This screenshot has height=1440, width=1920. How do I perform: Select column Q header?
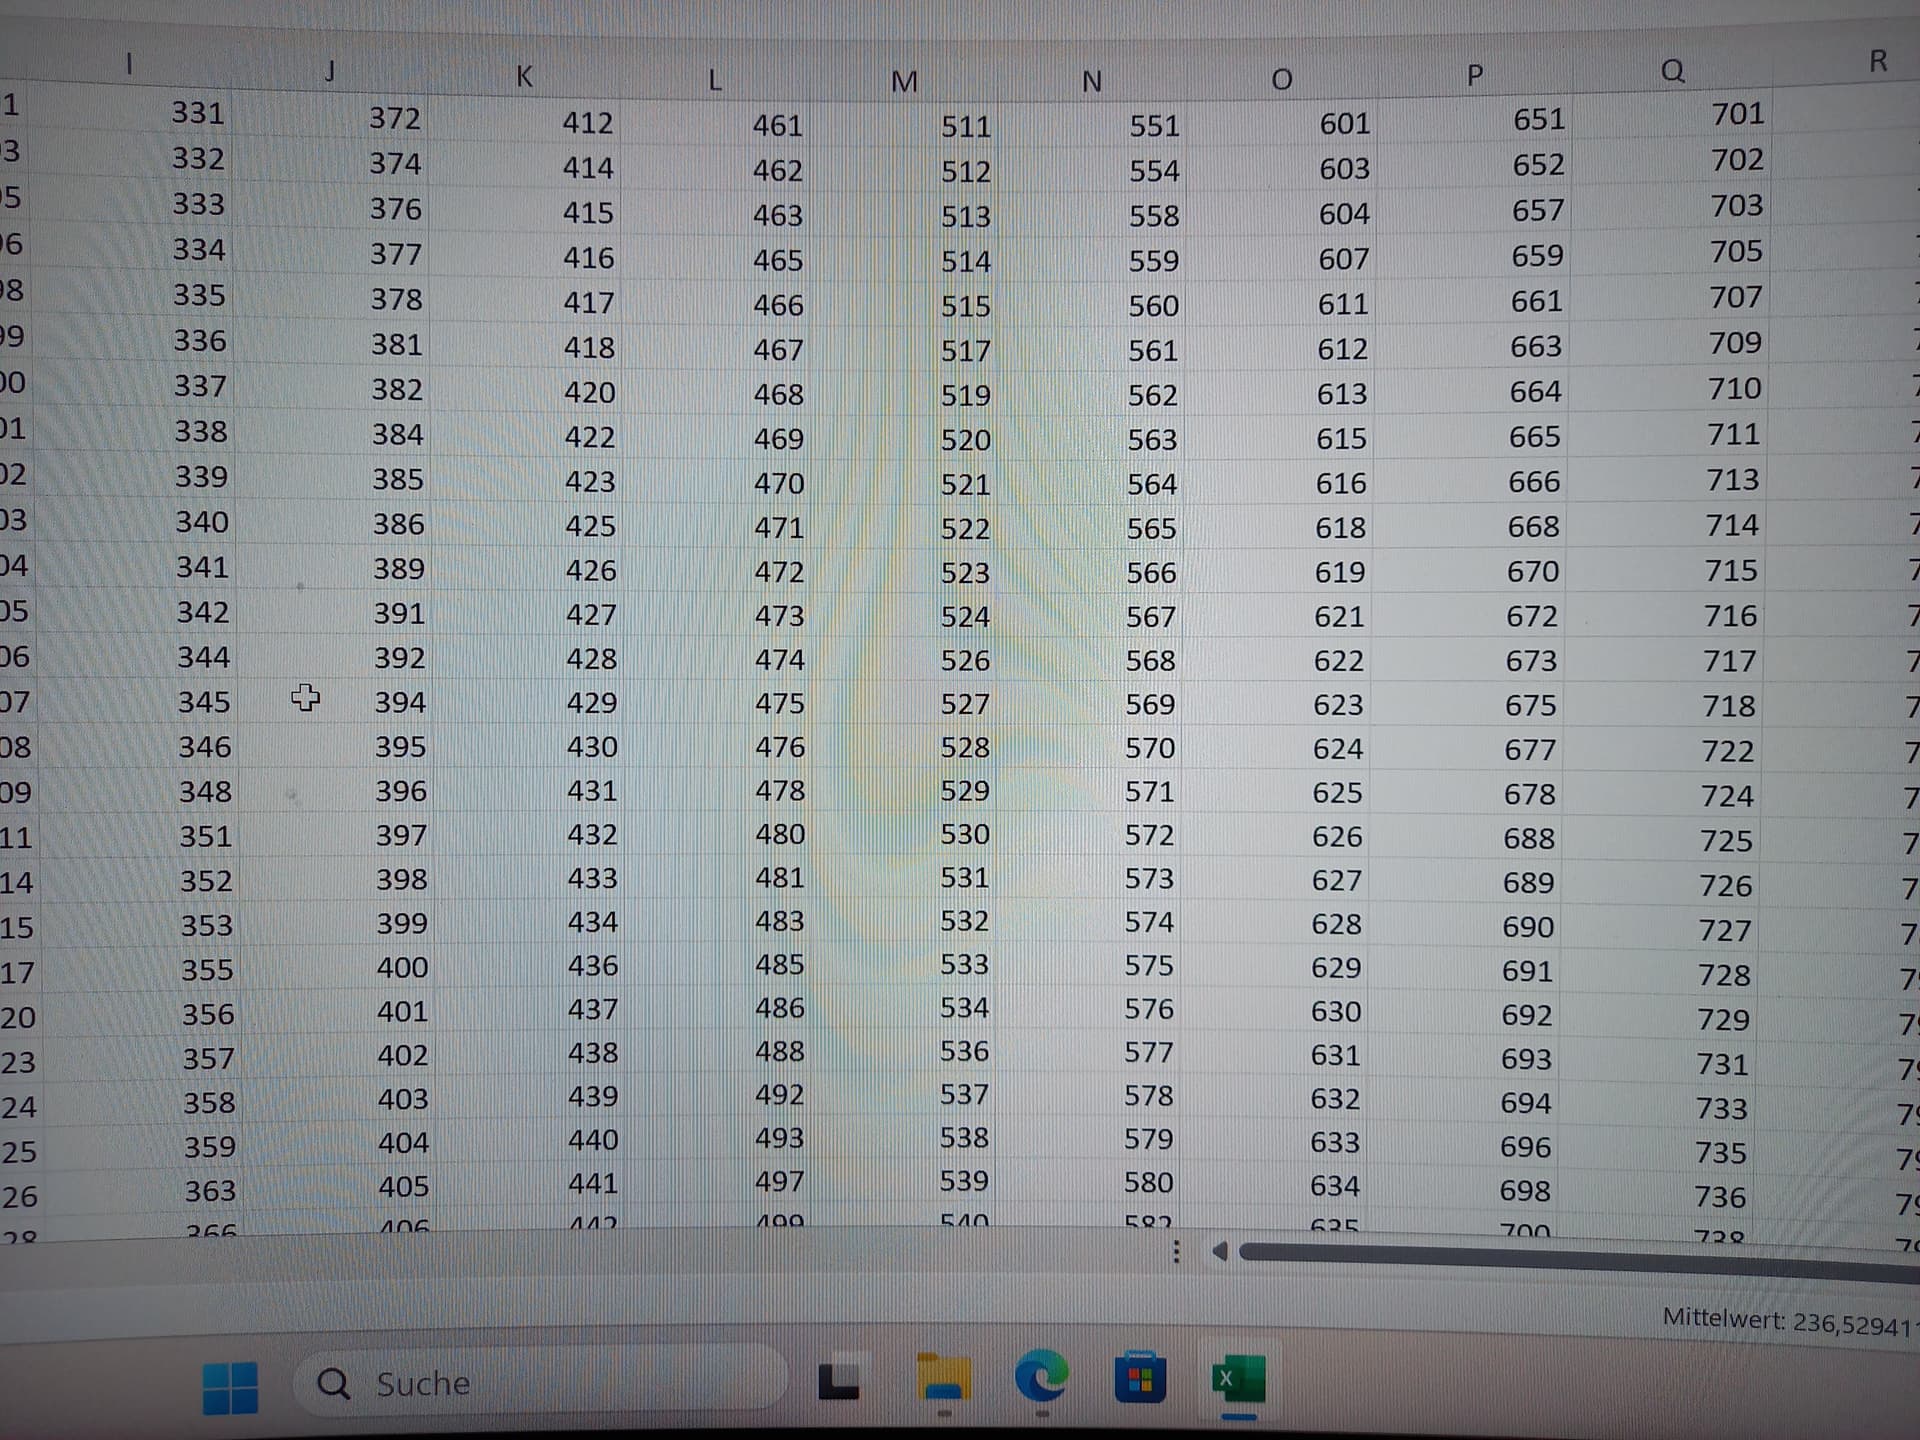1672,70
